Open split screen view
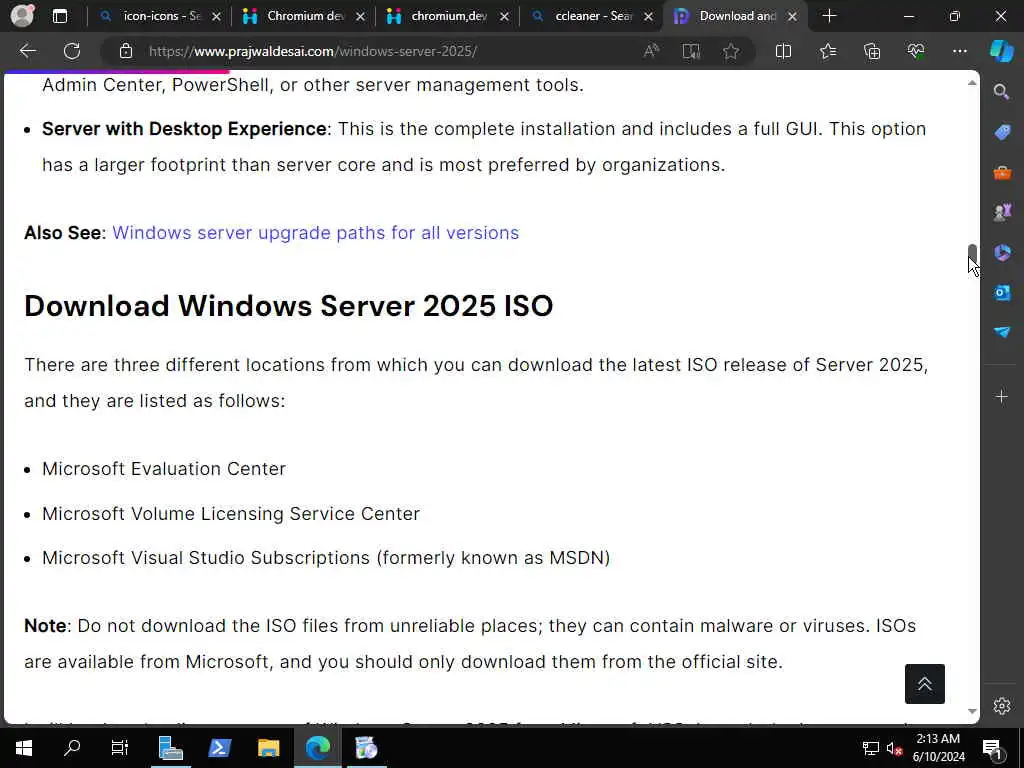Screen dimensions: 1024x768 click(x=783, y=51)
